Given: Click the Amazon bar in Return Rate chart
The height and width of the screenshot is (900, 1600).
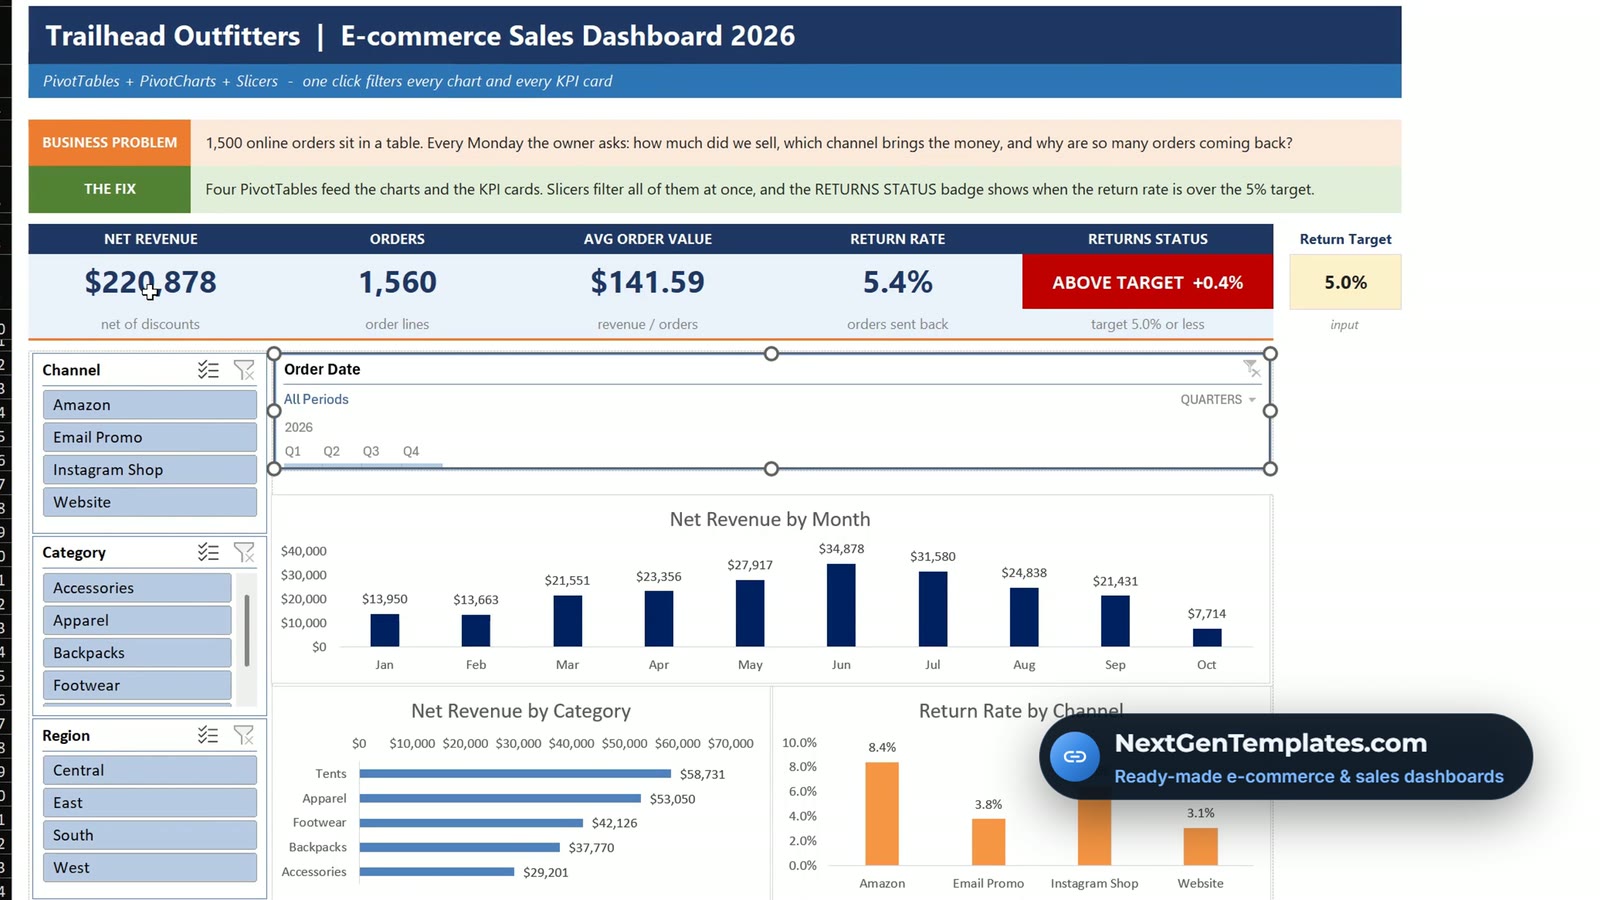Looking at the screenshot, I should [x=882, y=814].
